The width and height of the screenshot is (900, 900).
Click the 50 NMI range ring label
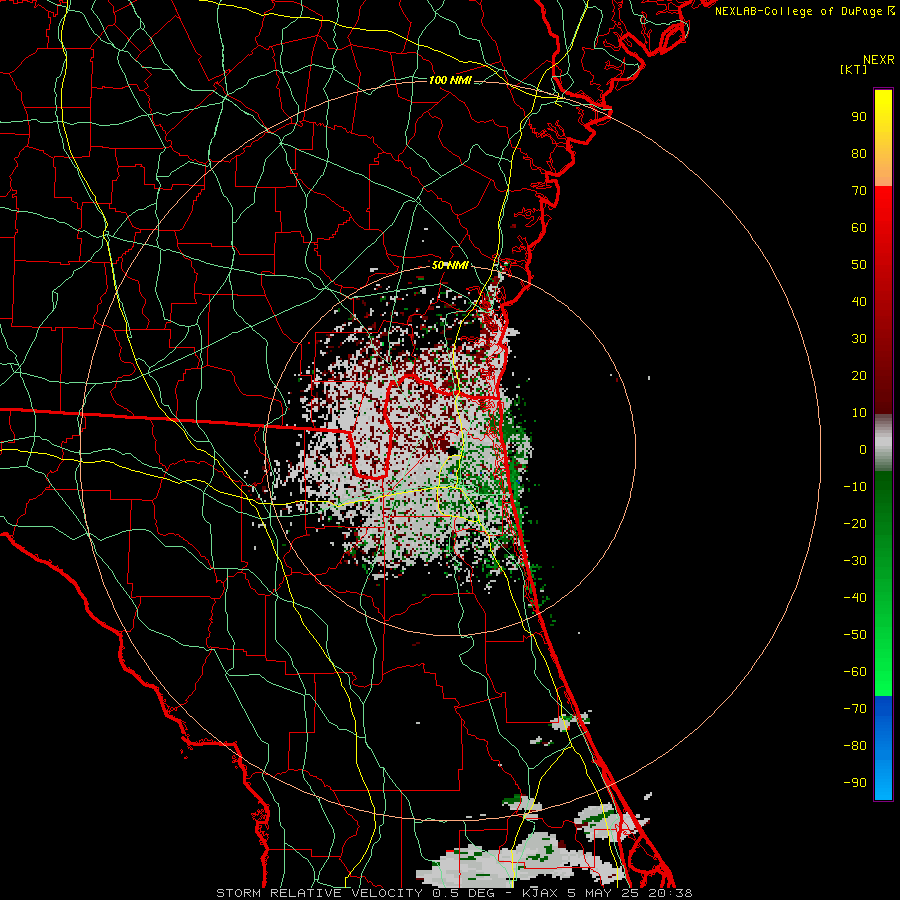[451, 265]
